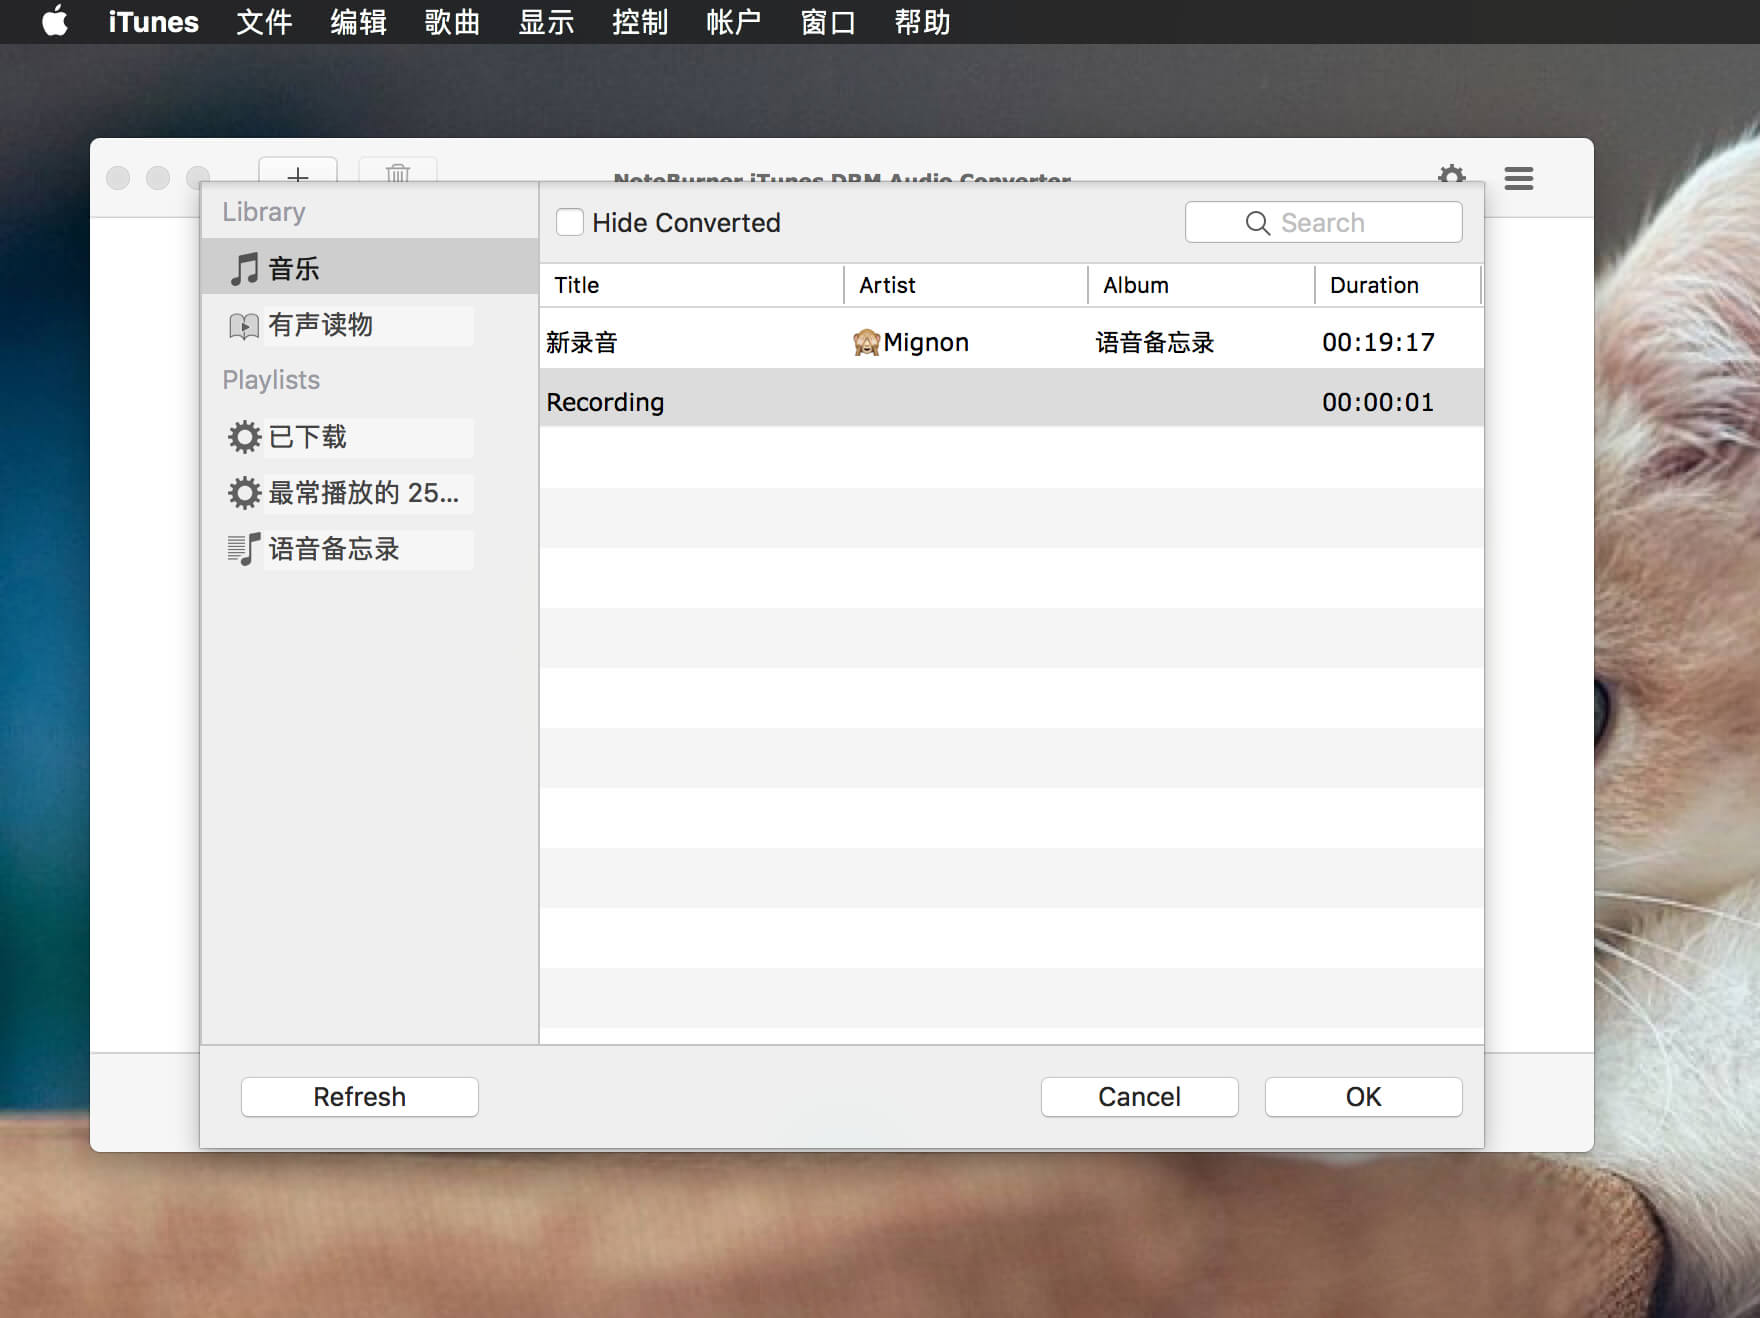Viewport: 1760px width, 1318px height.
Task: Sort by the Duration column header
Action: [x=1398, y=285]
